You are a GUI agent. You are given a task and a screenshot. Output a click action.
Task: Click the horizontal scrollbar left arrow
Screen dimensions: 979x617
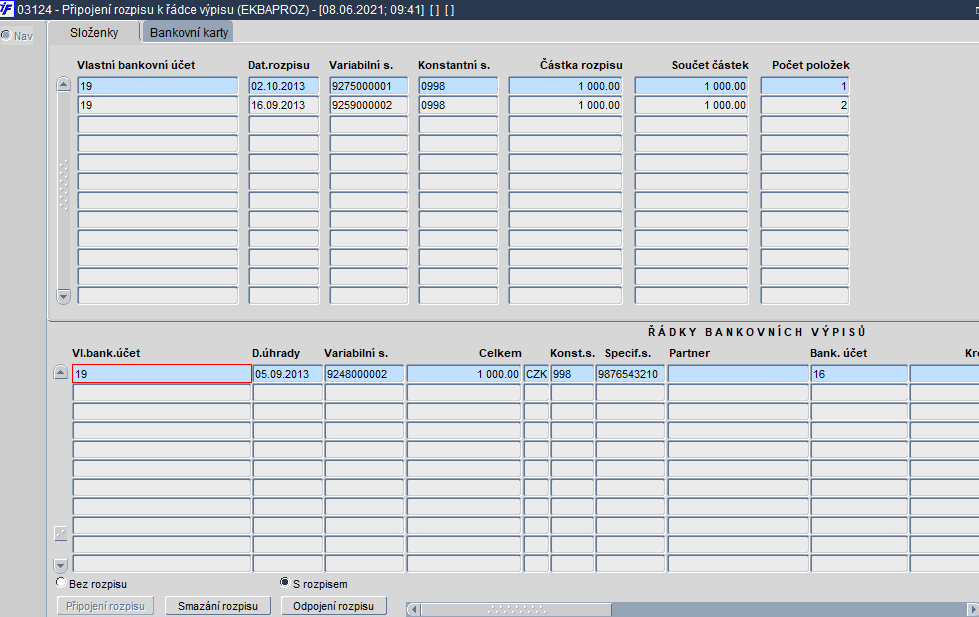[413, 610]
